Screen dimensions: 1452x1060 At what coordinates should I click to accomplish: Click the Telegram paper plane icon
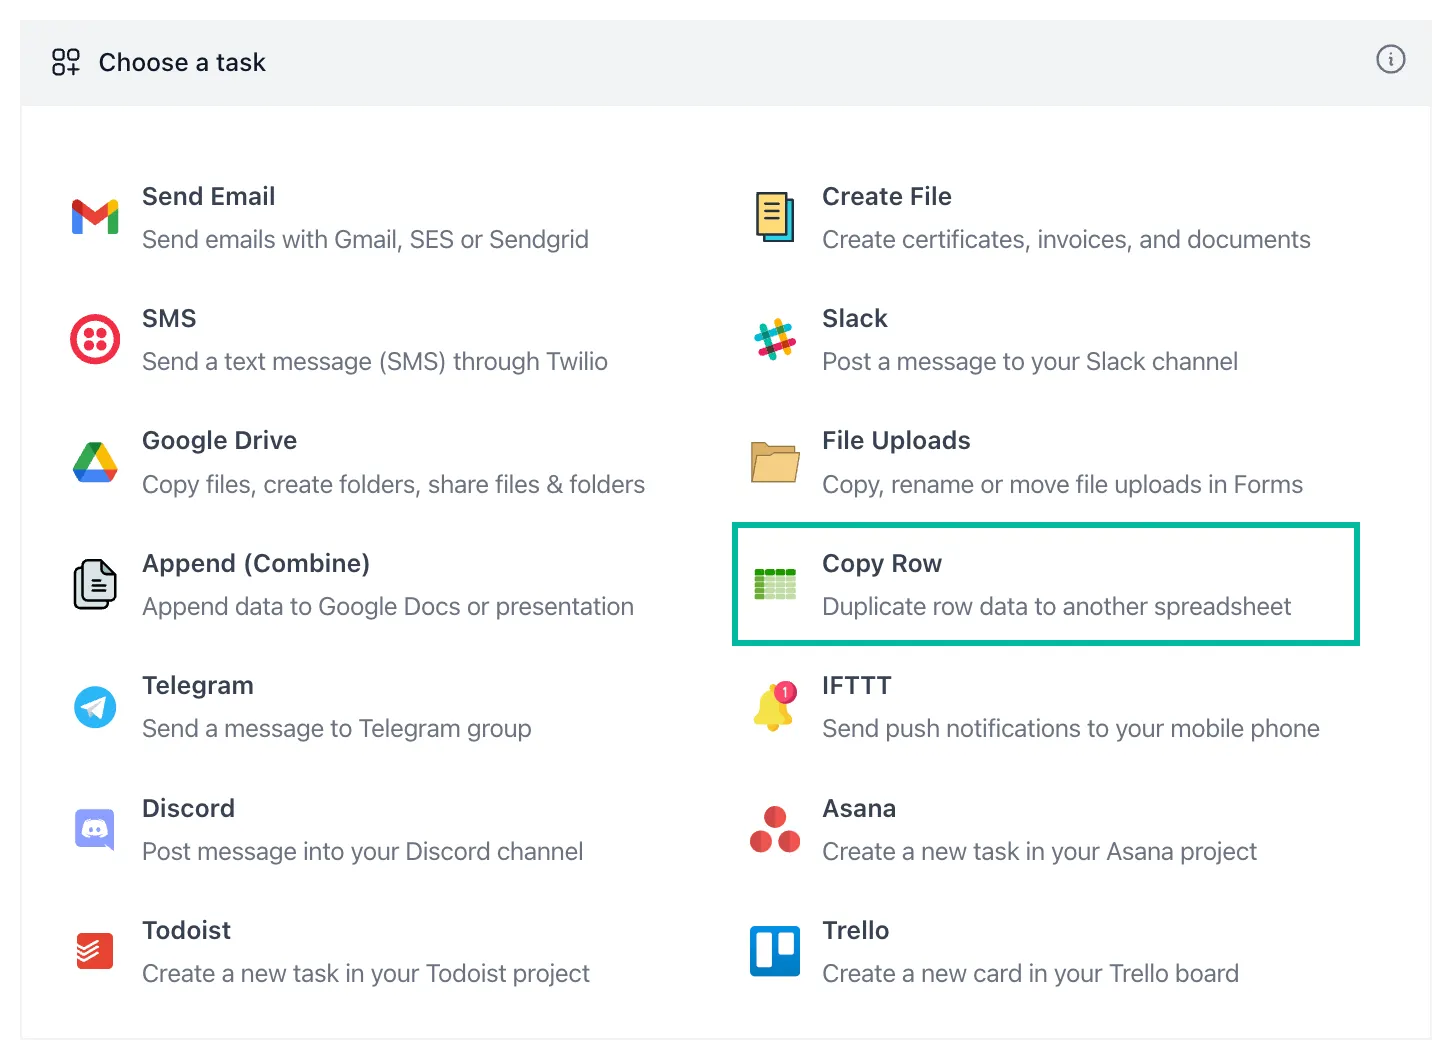click(95, 707)
